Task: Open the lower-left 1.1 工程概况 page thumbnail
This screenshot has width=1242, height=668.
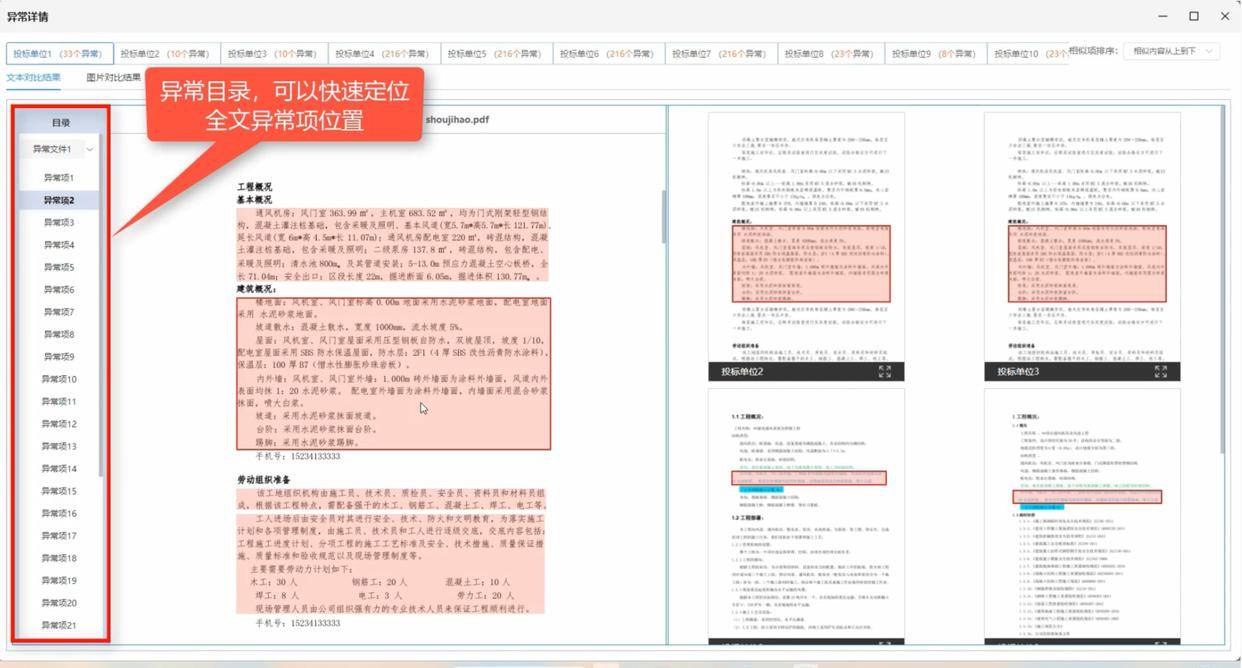Action: 806,516
